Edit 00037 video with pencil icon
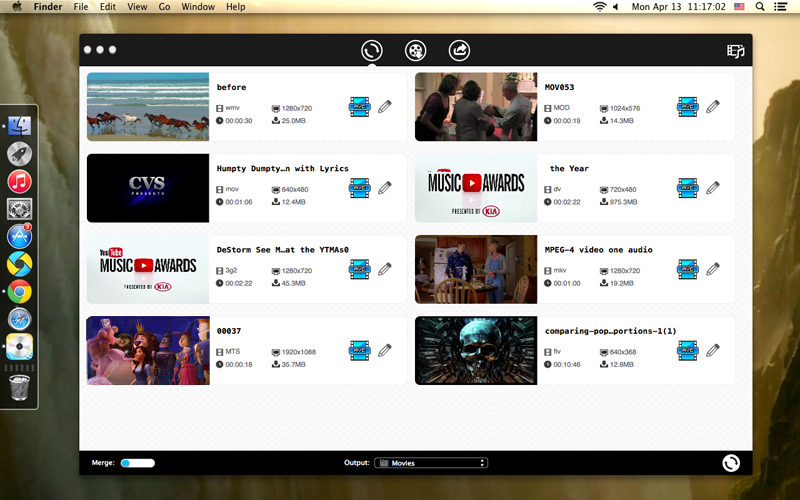This screenshot has height=500, width=800. [x=385, y=351]
